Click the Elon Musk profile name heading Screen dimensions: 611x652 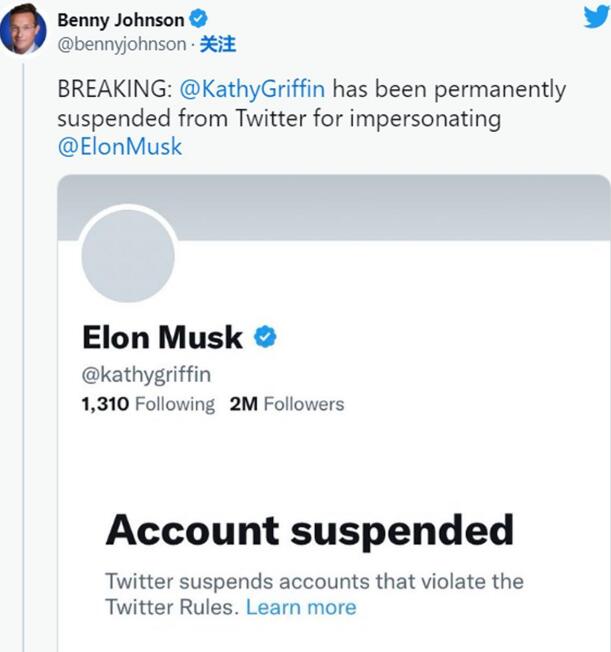pyautogui.click(x=161, y=337)
